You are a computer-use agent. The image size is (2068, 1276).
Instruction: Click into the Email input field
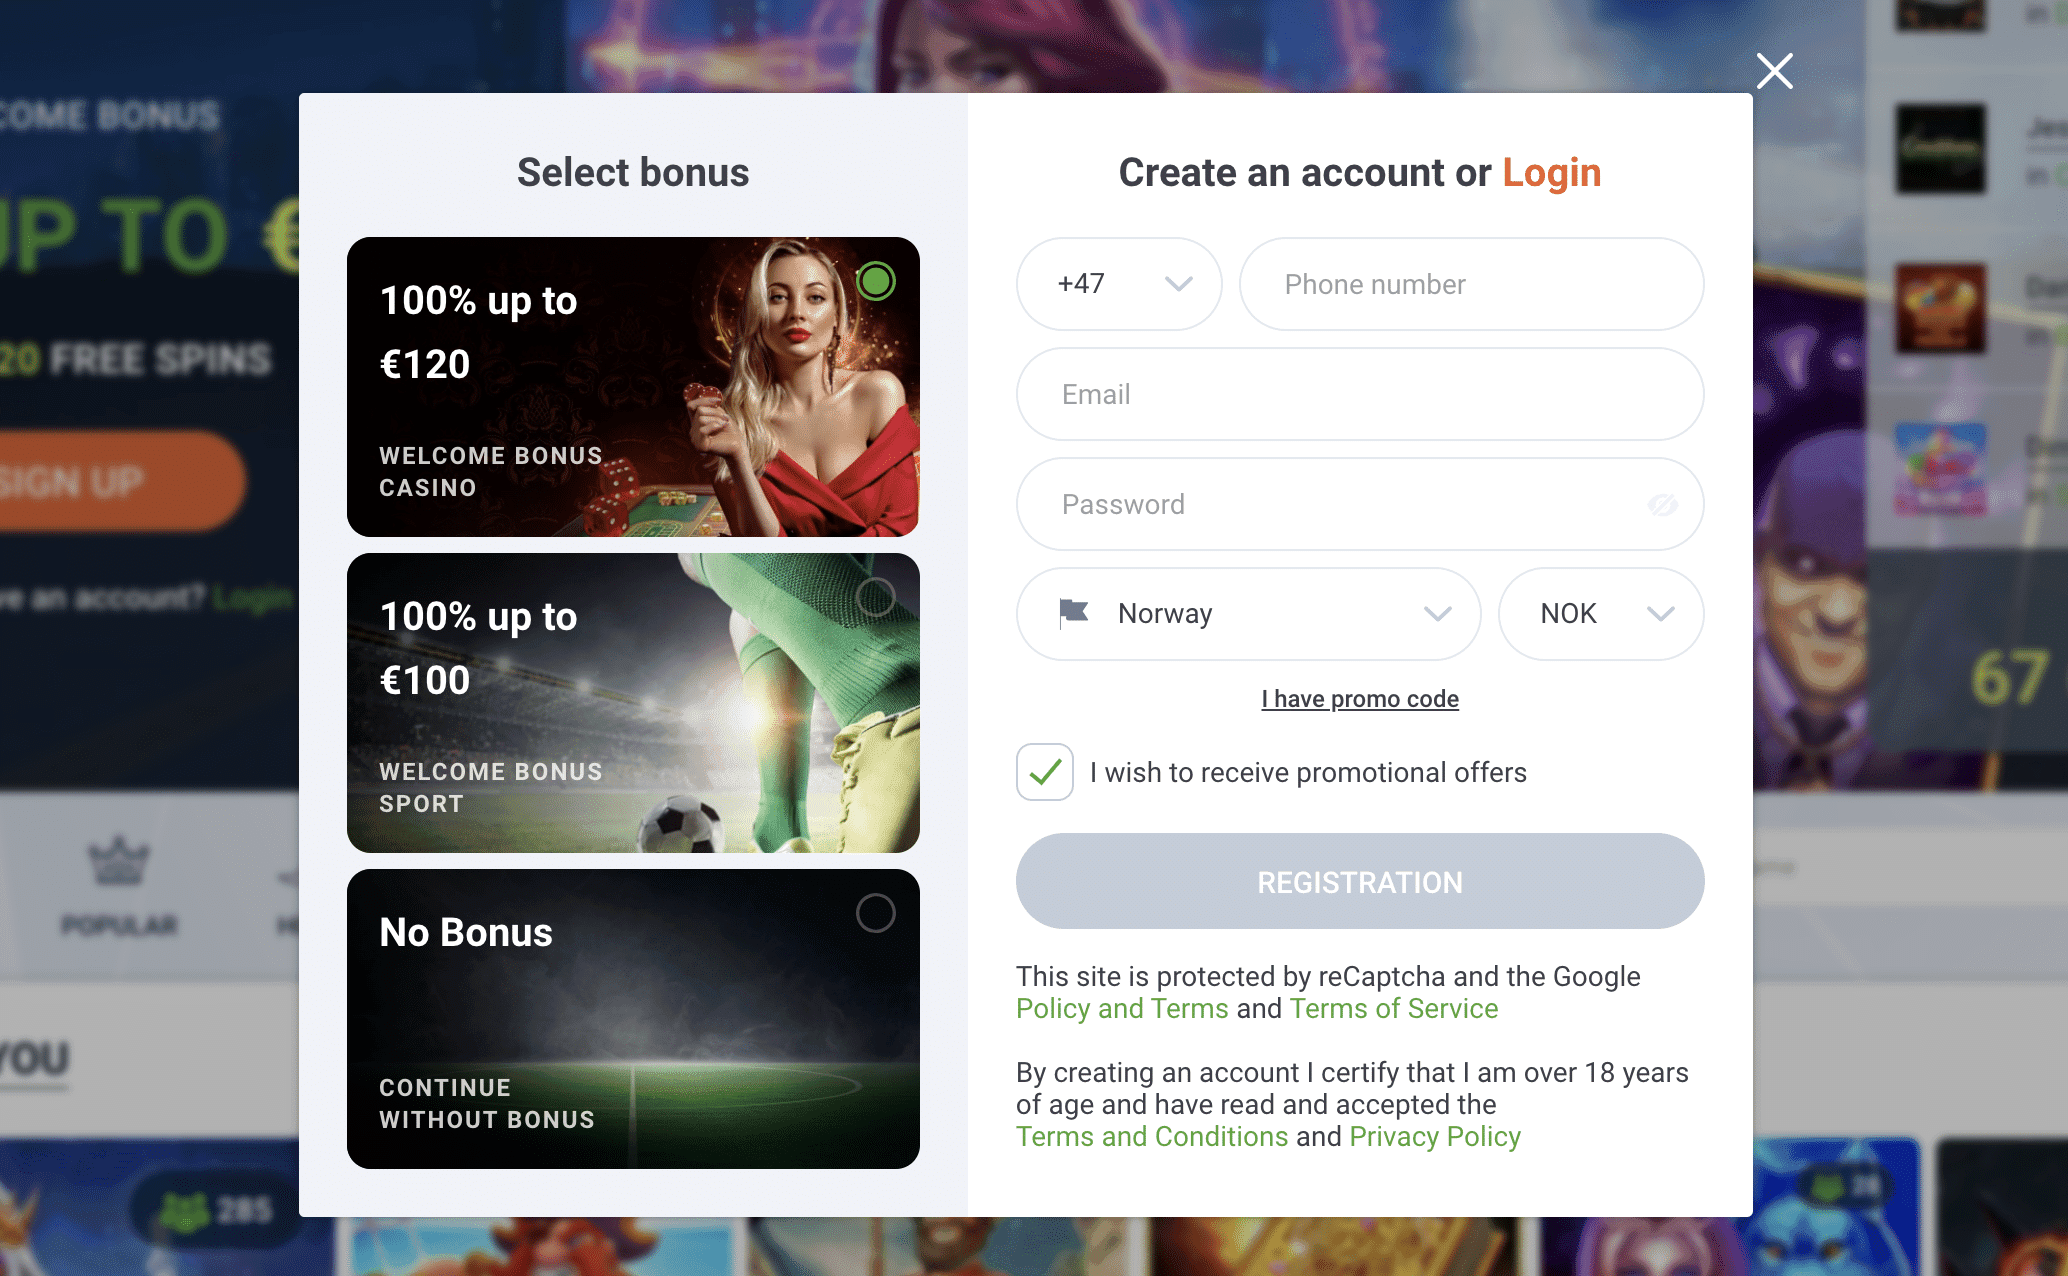pyautogui.click(x=1360, y=394)
